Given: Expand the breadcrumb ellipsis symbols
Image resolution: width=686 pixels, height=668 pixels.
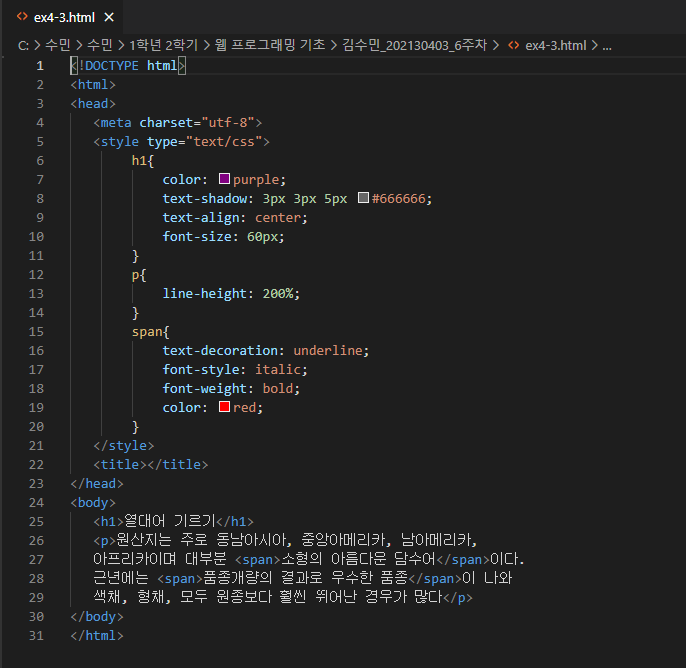Looking at the screenshot, I should [607, 46].
